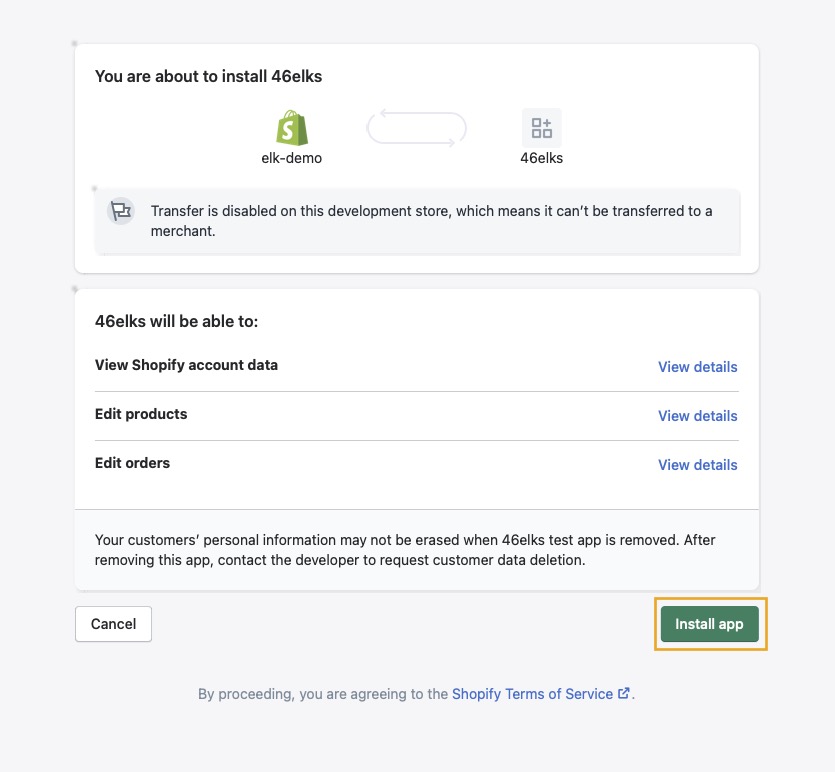Select the "Edit products" permission text
Viewport: 835px width, 772px height.
point(141,414)
